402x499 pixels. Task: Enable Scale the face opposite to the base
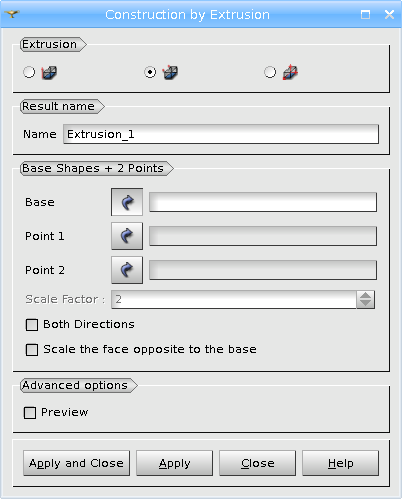pyautogui.click(x=32, y=350)
